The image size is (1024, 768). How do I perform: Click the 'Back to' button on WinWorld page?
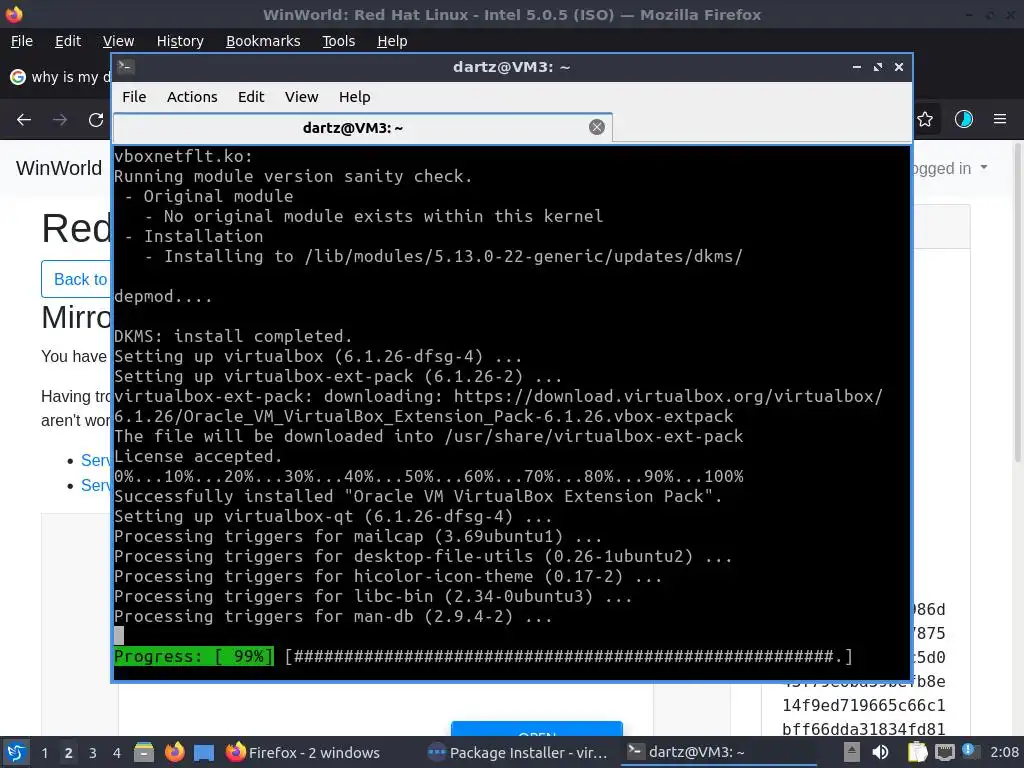[77, 279]
